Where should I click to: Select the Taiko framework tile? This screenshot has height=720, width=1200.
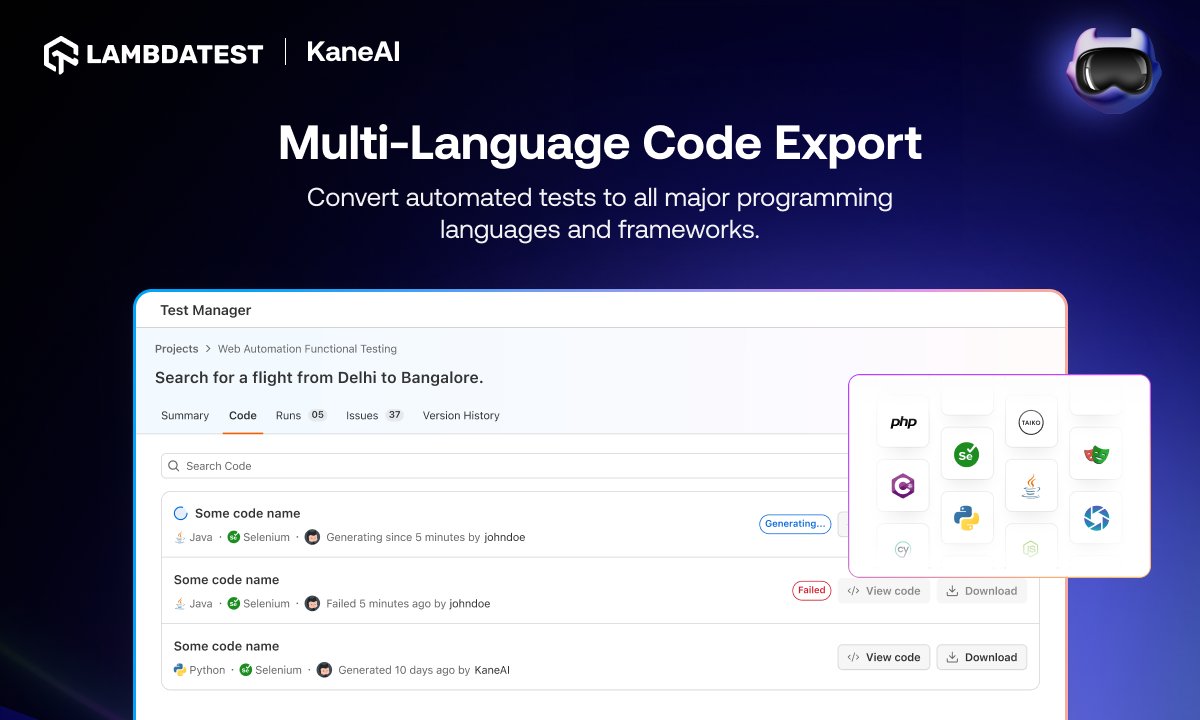coord(1031,422)
